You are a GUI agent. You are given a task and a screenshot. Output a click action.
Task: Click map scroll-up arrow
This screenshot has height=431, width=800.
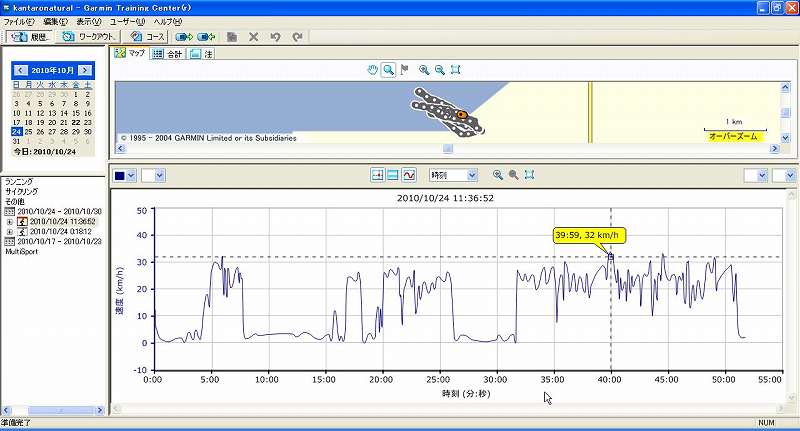tap(785, 87)
